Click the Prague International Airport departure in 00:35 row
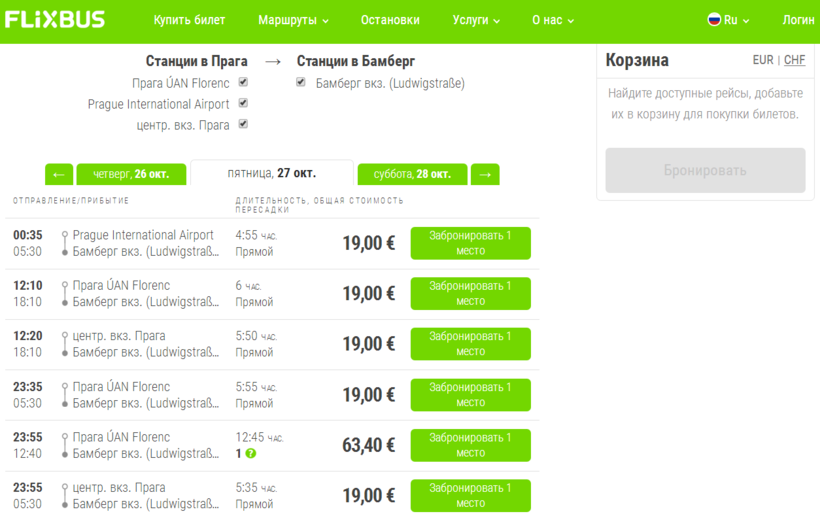The height and width of the screenshot is (516, 820). tap(143, 235)
